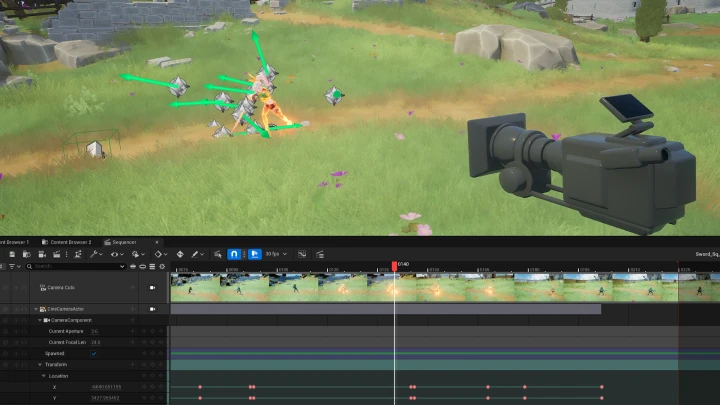
Task: Switch to the Content Browser 2 tab
Action: click(69, 242)
